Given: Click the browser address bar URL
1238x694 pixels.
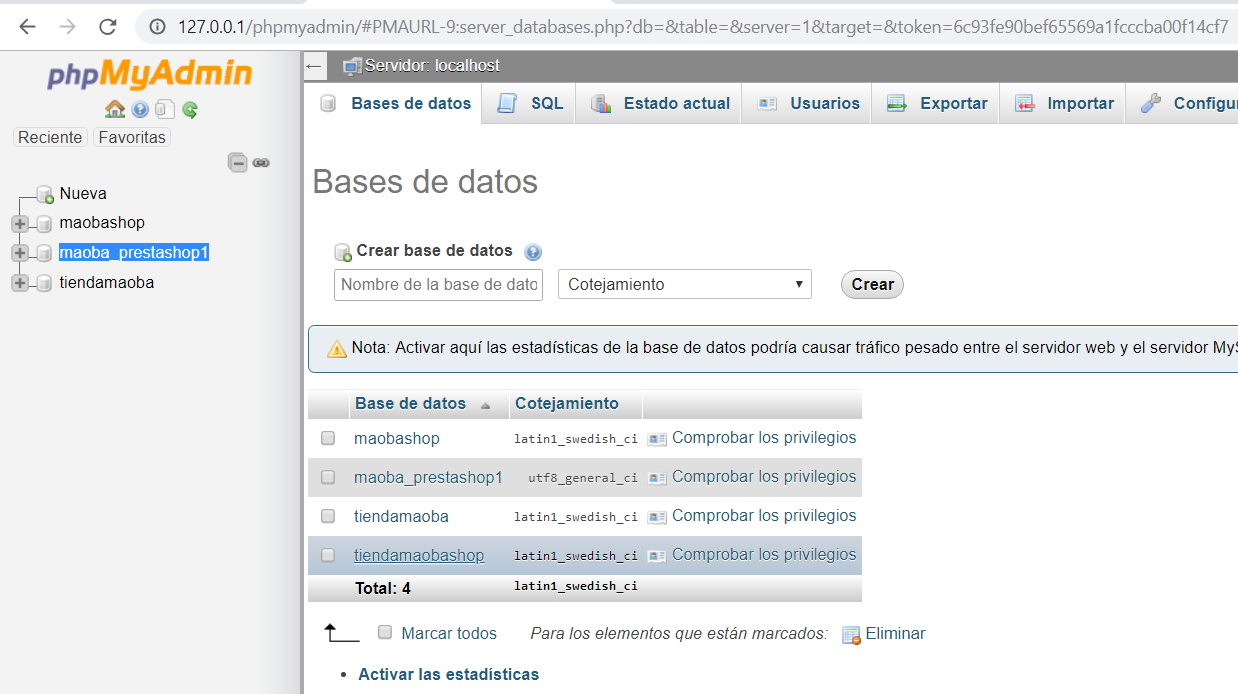Looking at the screenshot, I should (x=703, y=27).
